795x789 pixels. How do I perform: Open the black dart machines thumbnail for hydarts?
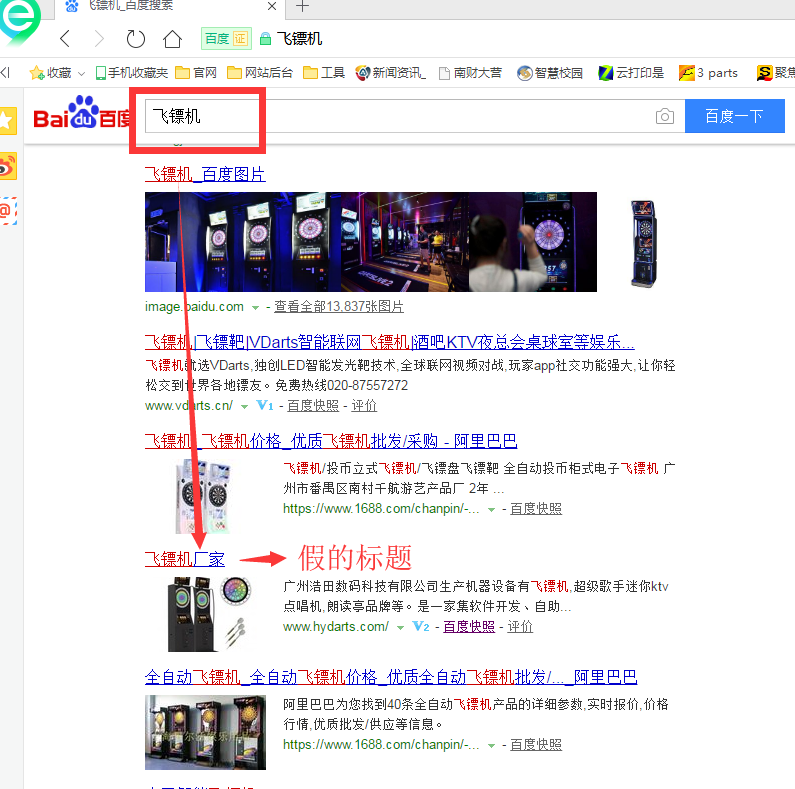pyautogui.click(x=209, y=614)
